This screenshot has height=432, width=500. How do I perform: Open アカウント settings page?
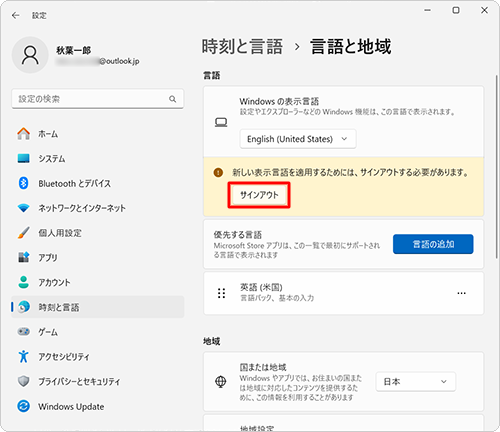98,282
